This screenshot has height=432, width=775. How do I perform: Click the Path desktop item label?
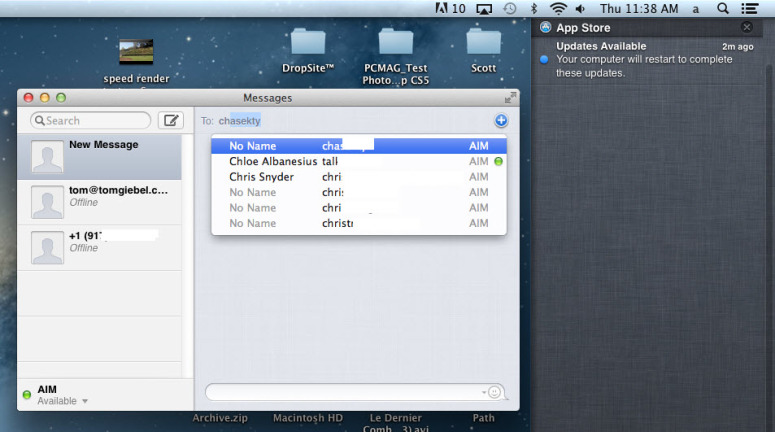(483, 418)
